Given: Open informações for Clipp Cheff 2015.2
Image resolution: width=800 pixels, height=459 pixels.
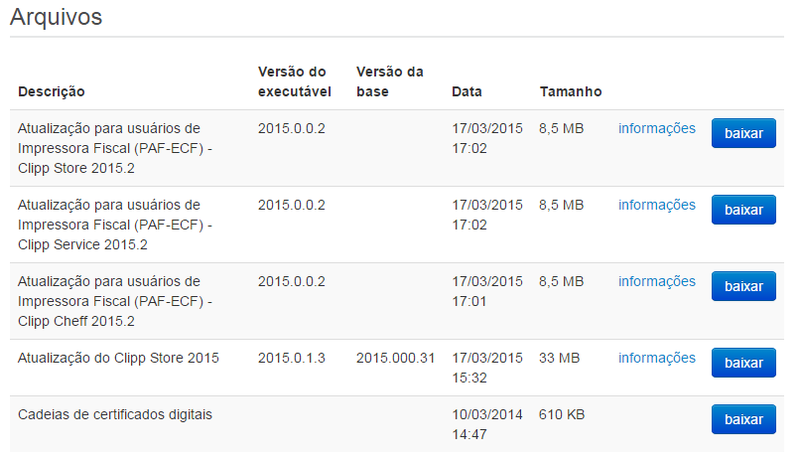Looking at the screenshot, I should click(x=656, y=281).
